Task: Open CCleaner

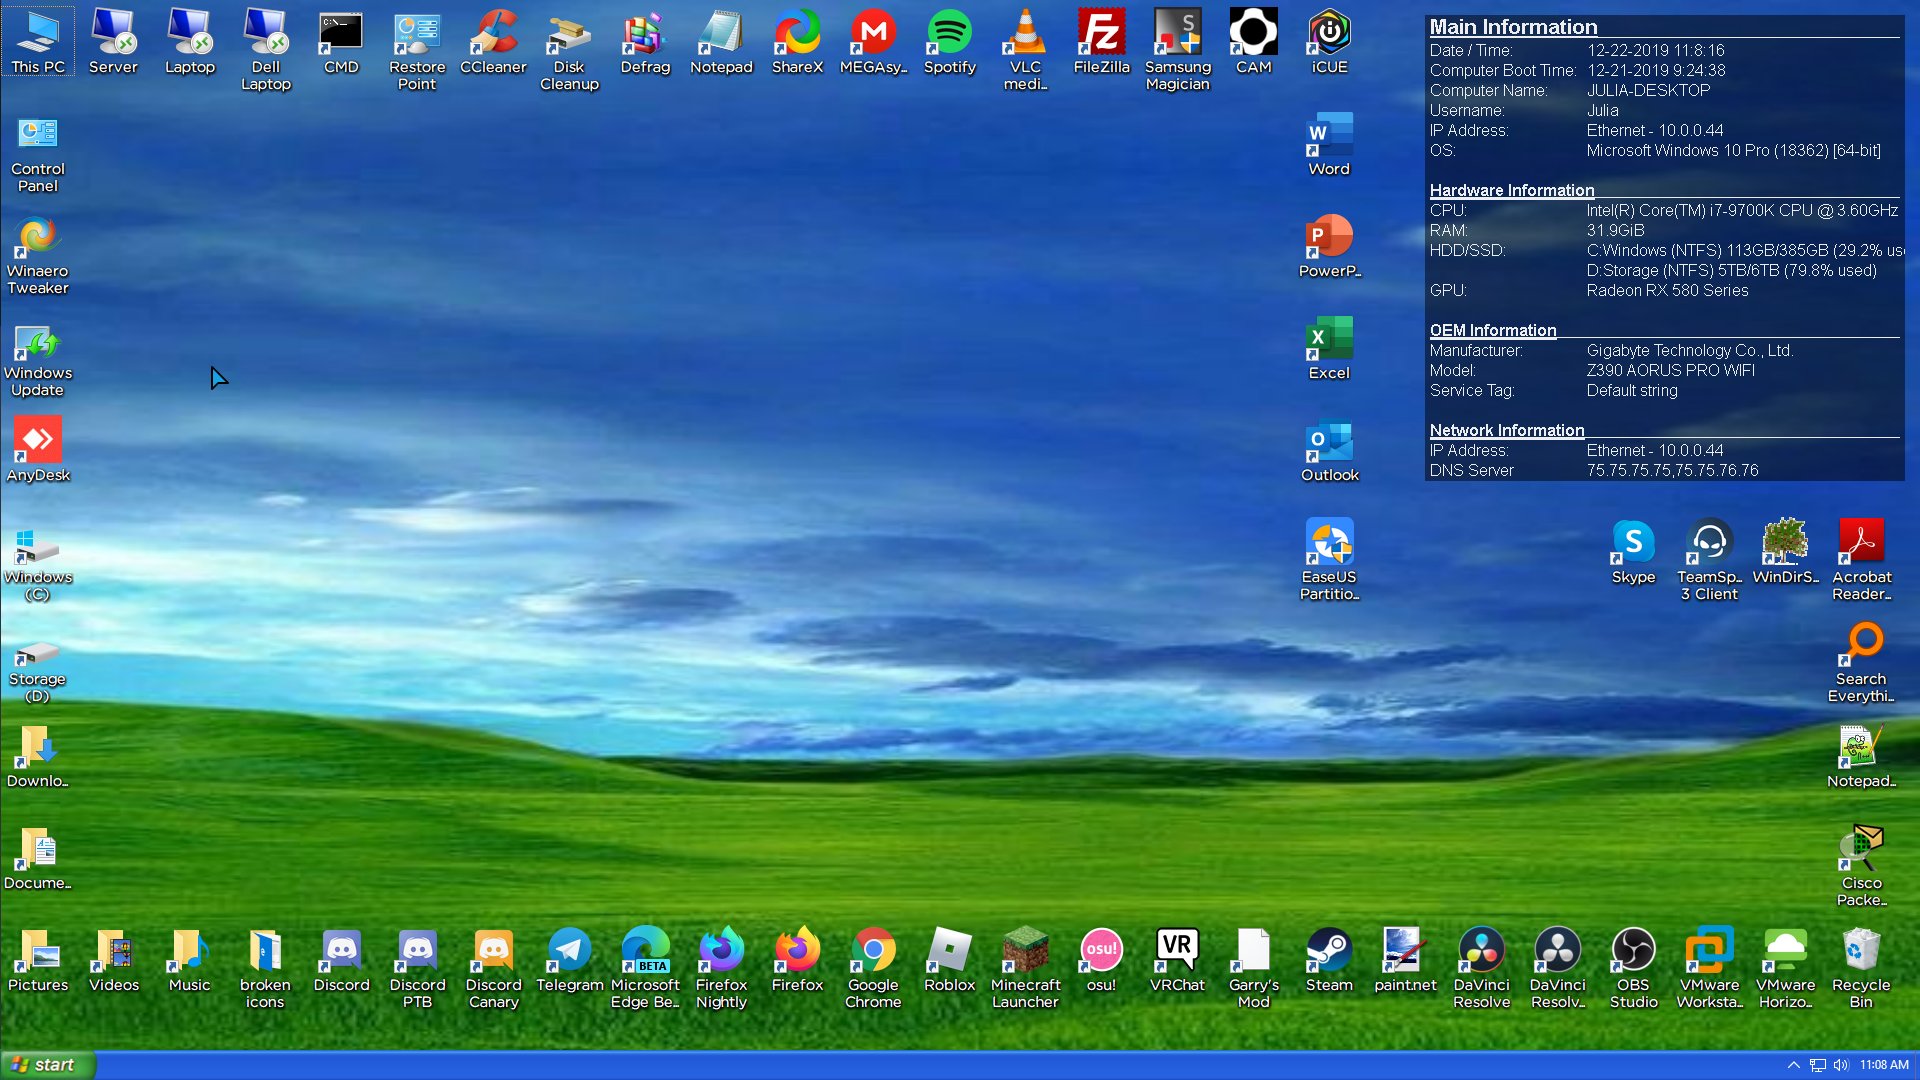Action: (x=493, y=33)
